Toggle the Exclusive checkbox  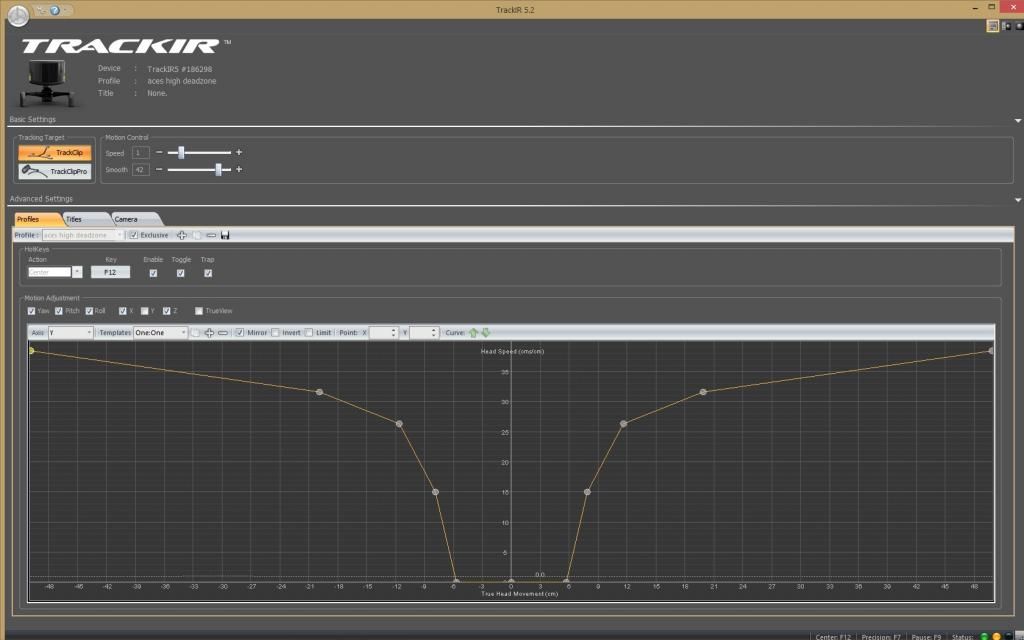pos(134,235)
